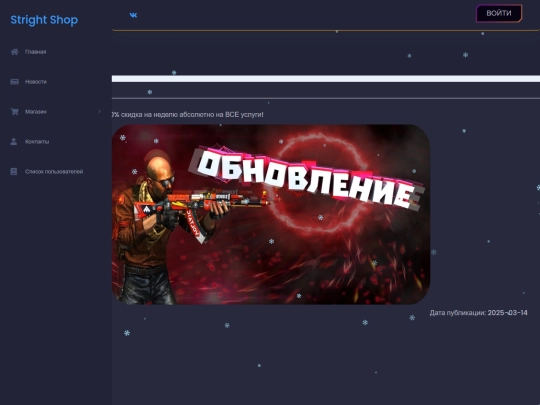This screenshot has width=540, height=405.
Task: Click the Stright Shop logo
Action: point(44,20)
